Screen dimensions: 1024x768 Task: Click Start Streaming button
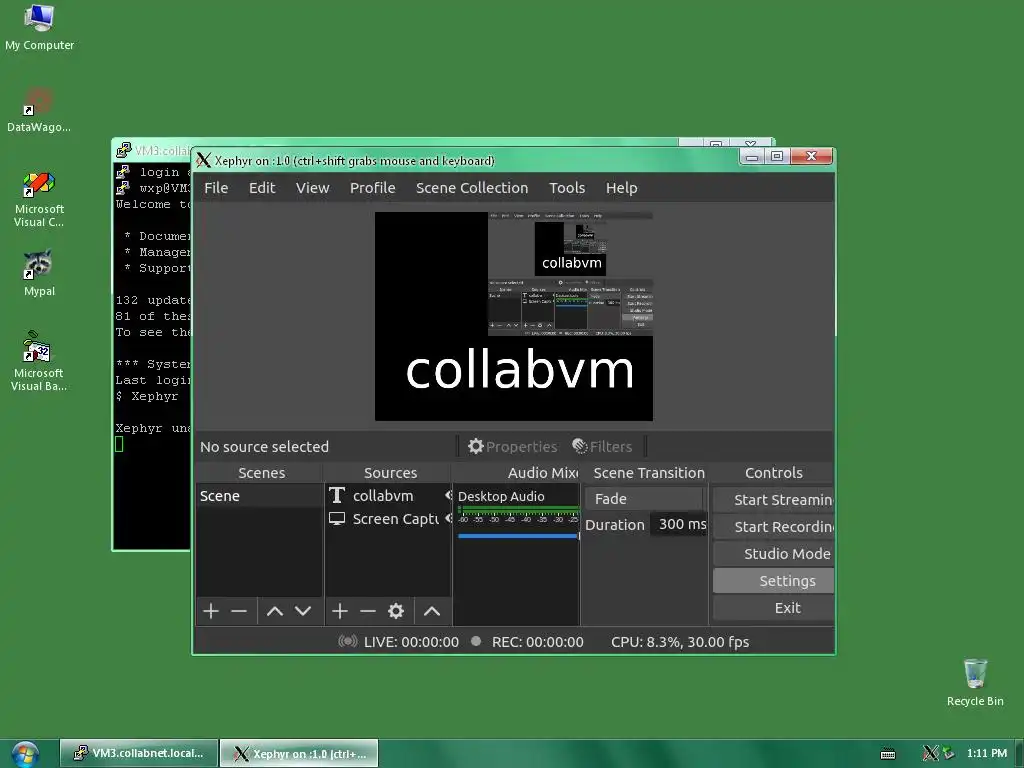click(773, 500)
